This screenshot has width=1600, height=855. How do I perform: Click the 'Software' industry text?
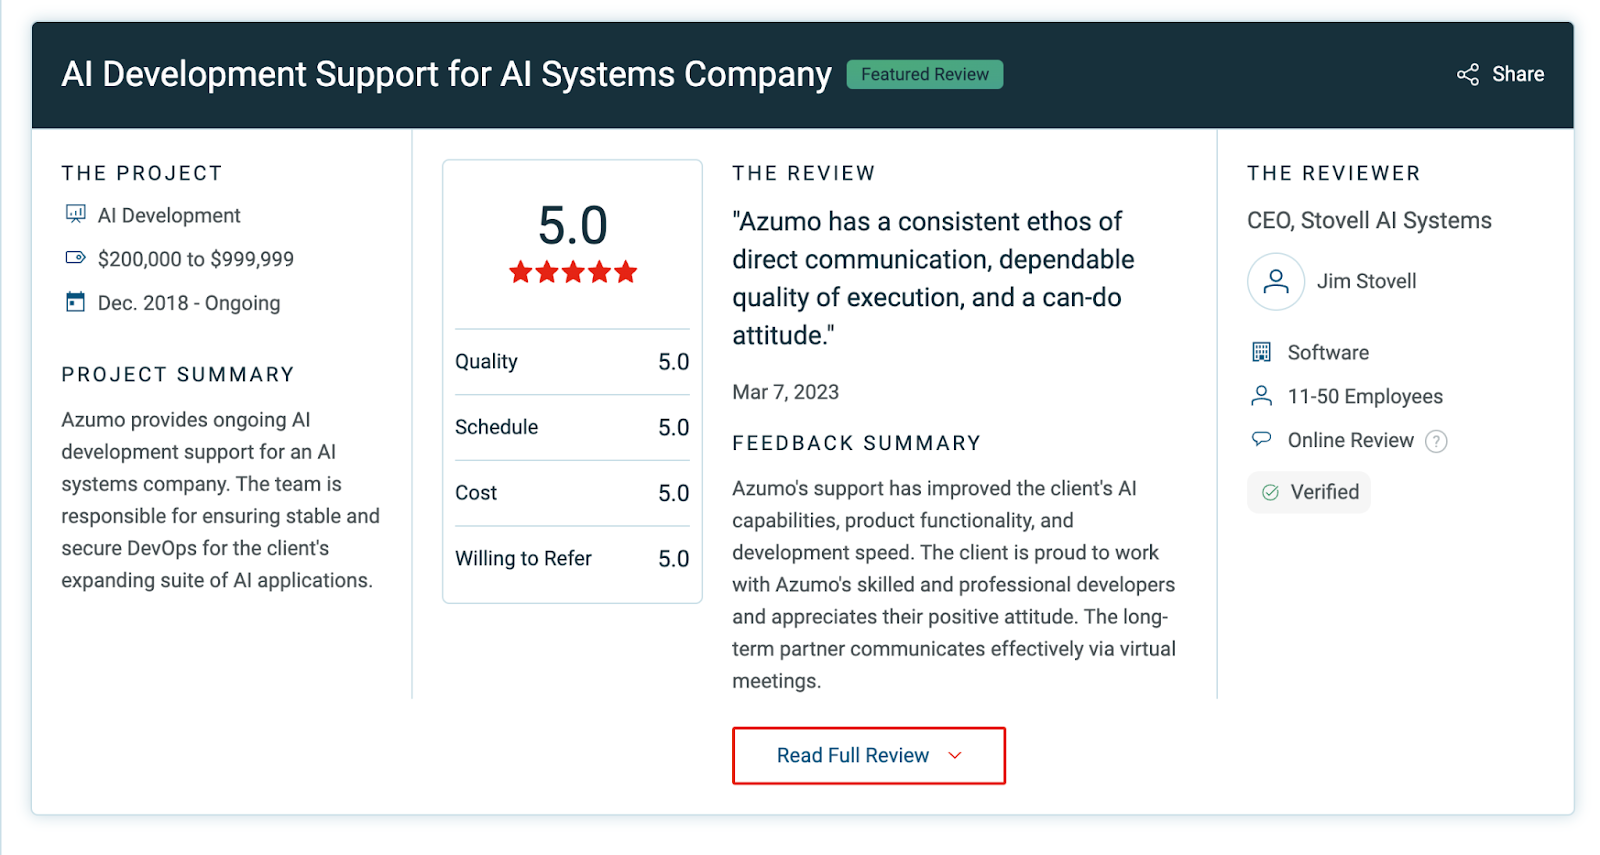pos(1328,353)
